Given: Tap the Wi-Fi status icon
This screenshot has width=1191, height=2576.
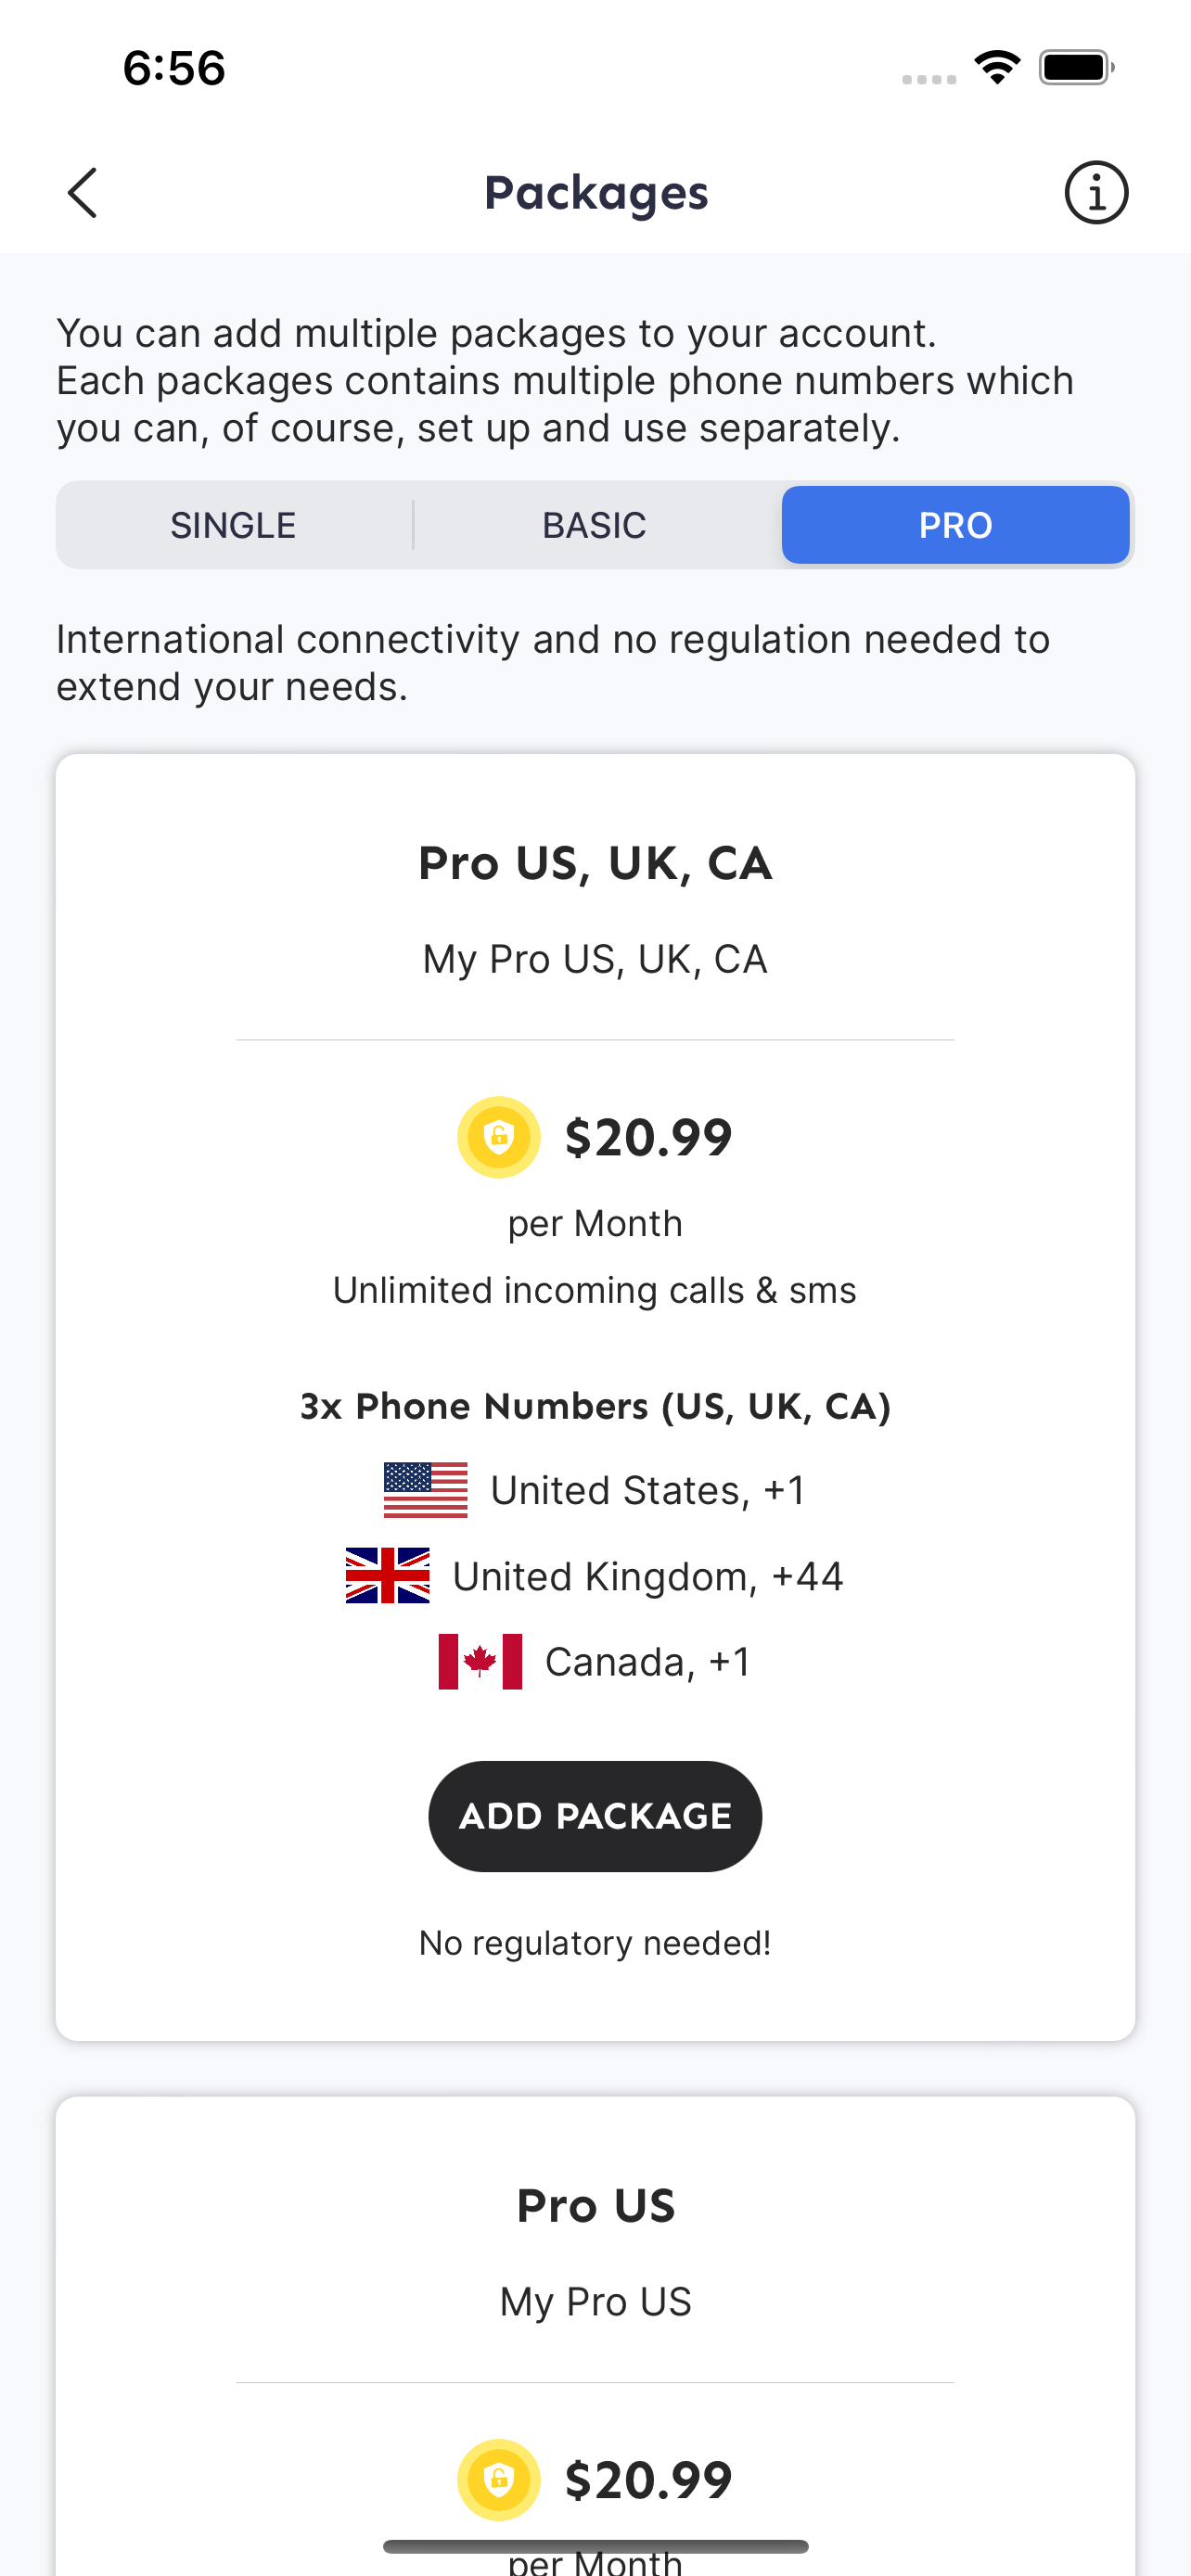Looking at the screenshot, I should [997, 67].
